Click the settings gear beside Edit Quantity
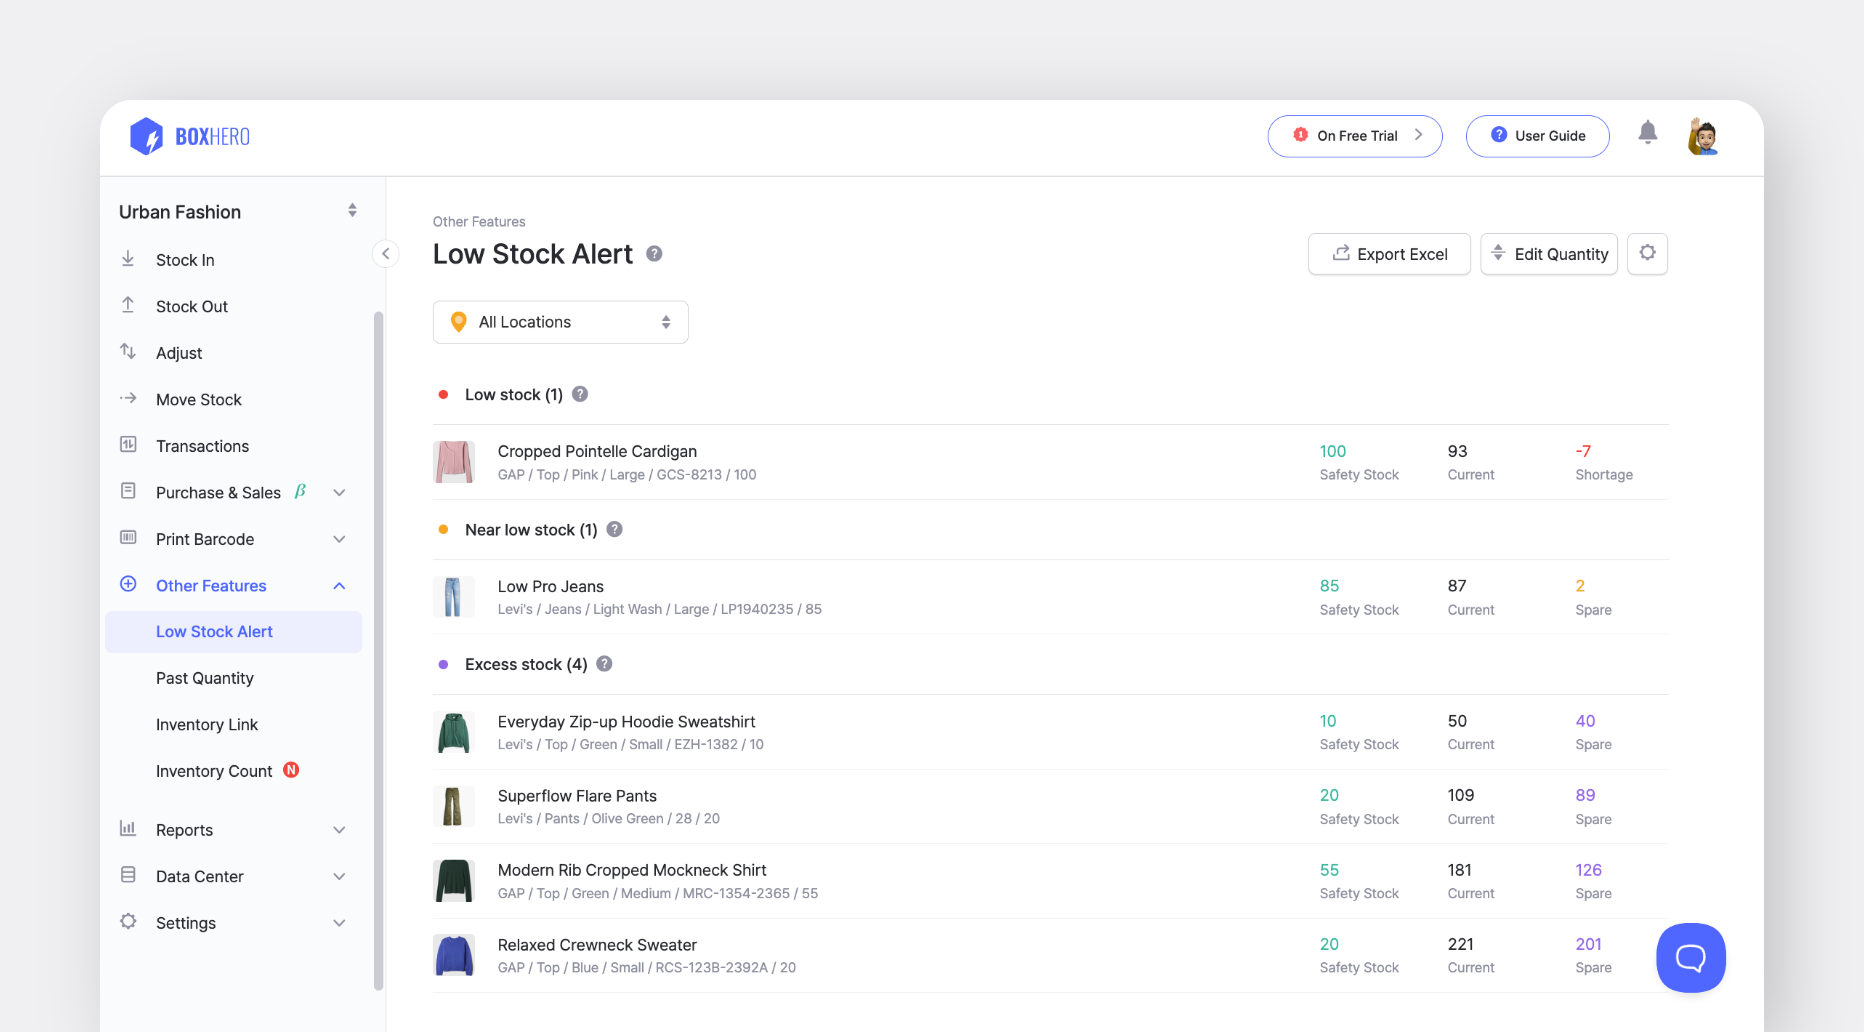This screenshot has height=1032, width=1864. coord(1647,254)
